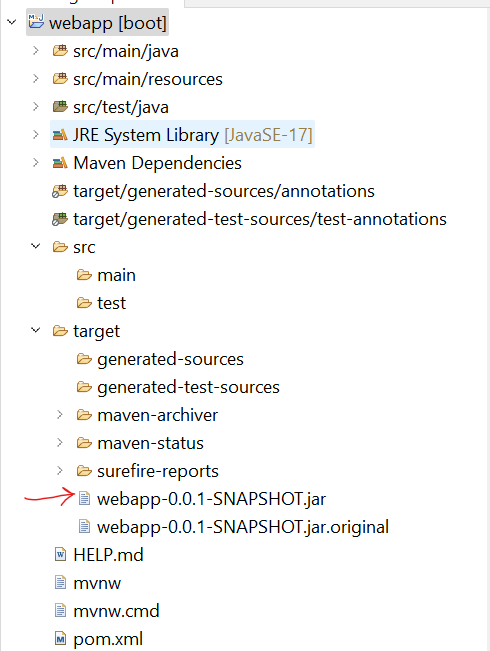Select the webapp [boot] project label
490x651 pixels.
click(x=108, y=23)
